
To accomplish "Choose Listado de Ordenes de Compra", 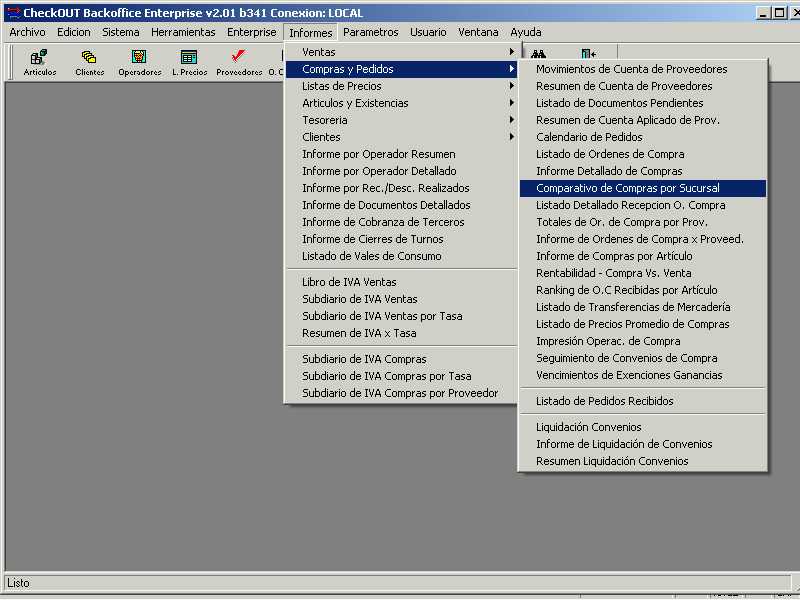I will click(x=643, y=154).
